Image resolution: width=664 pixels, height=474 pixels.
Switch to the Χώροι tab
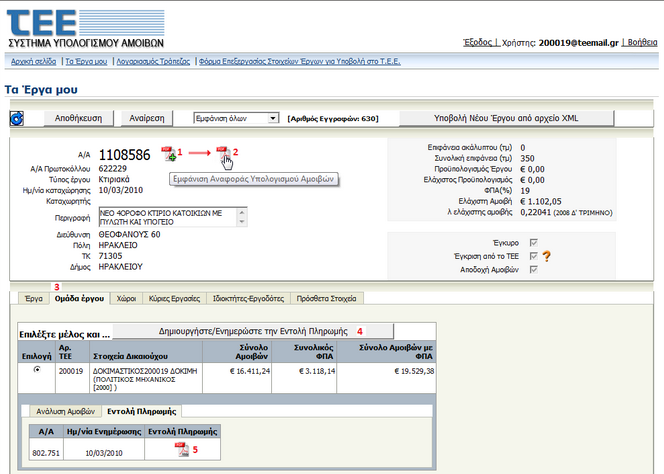[126, 298]
